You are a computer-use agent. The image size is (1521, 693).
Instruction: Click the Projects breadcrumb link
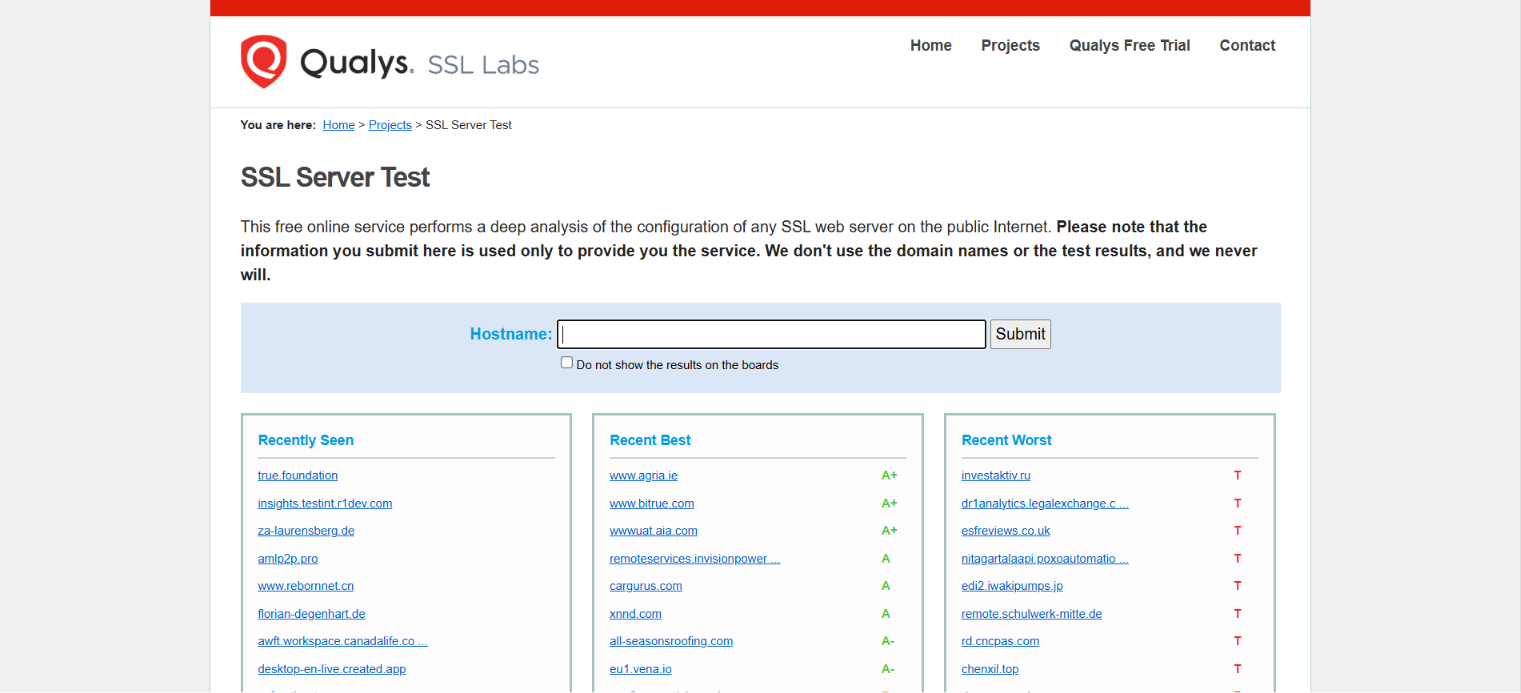(390, 125)
